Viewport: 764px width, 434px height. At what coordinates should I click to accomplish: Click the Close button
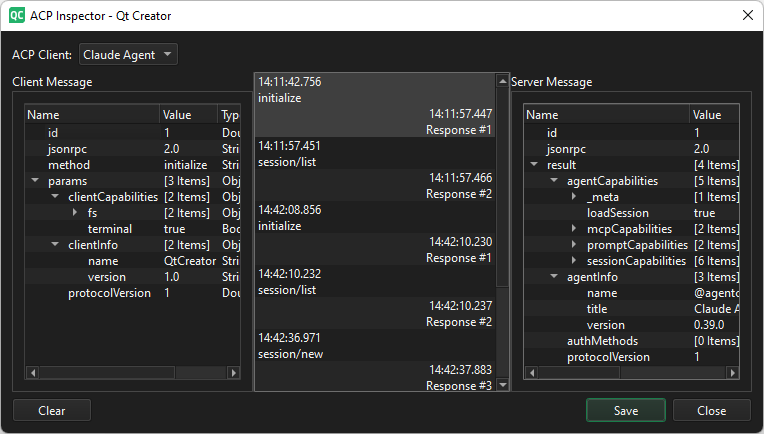711,411
